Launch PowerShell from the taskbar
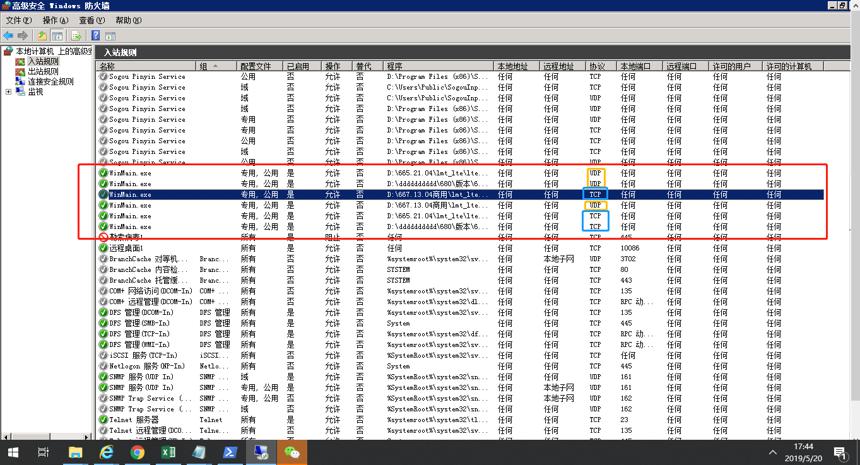Viewport: 860px width, 465px height. [229, 452]
